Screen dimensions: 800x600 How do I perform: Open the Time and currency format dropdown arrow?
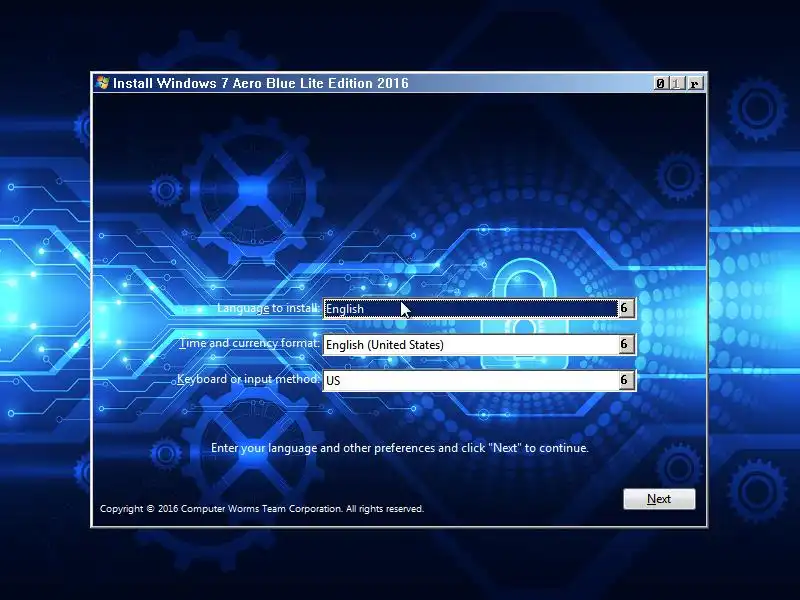[x=626, y=344]
